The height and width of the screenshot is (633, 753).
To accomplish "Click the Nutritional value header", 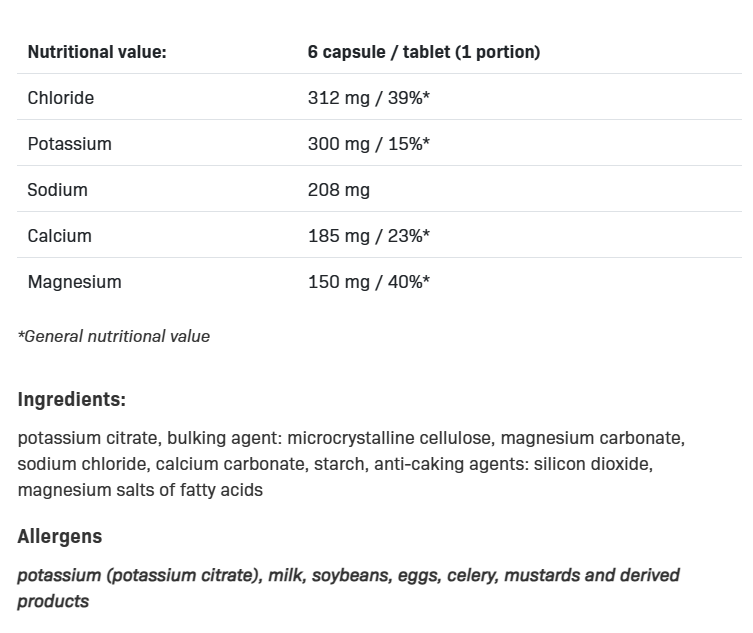I will point(97,52).
